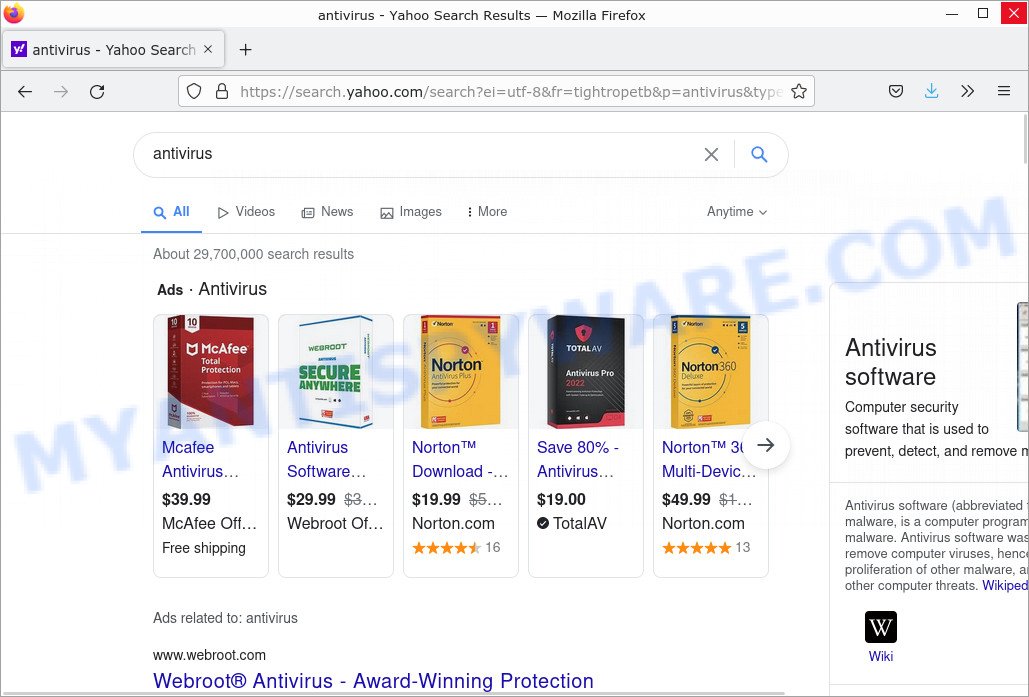
Task: Click the forward navigation arrow
Action: [61, 92]
